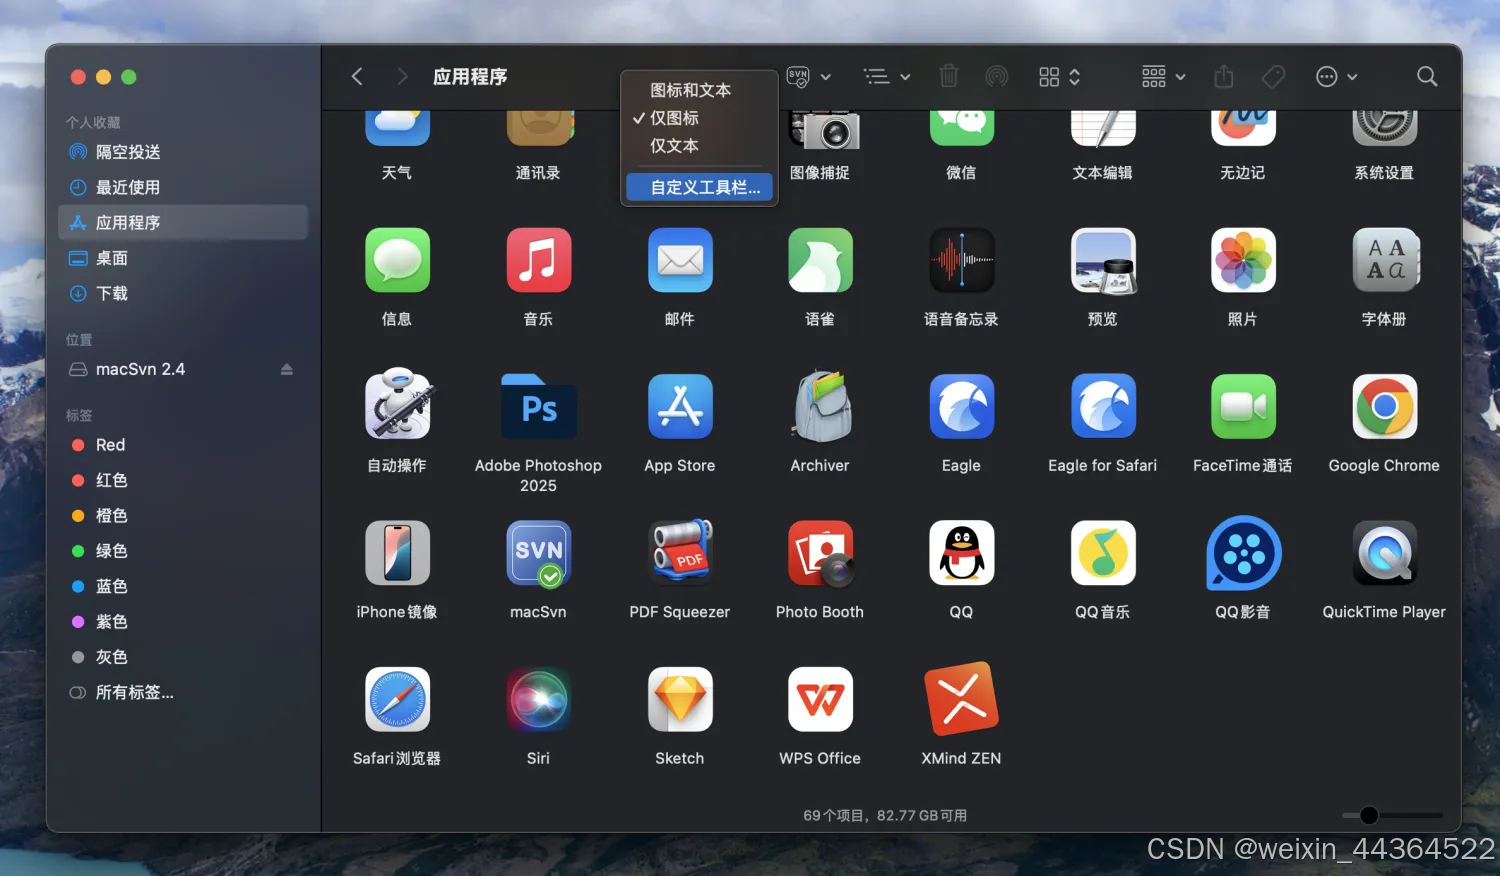Image resolution: width=1500 pixels, height=876 pixels.
Task: Filter by the 紫色 purple tag
Action: pyautogui.click(x=183, y=622)
